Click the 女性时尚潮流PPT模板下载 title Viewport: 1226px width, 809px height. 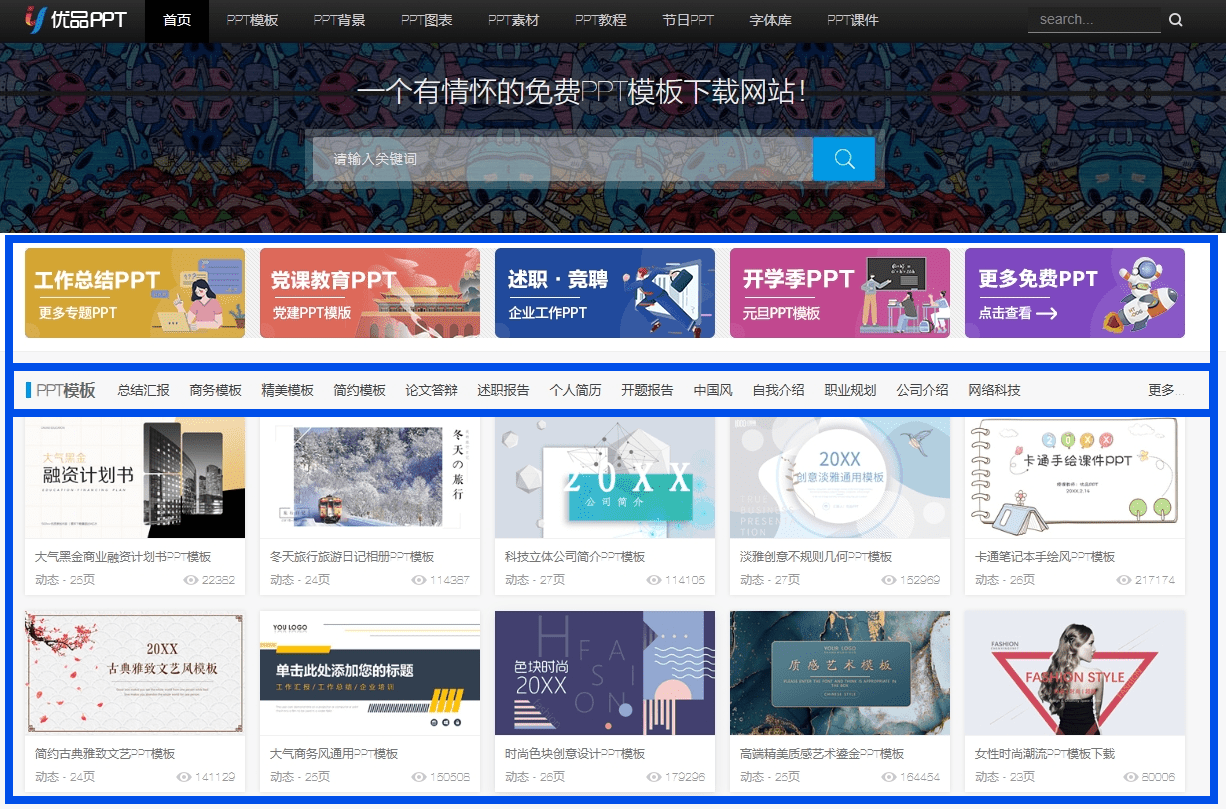coord(1045,753)
